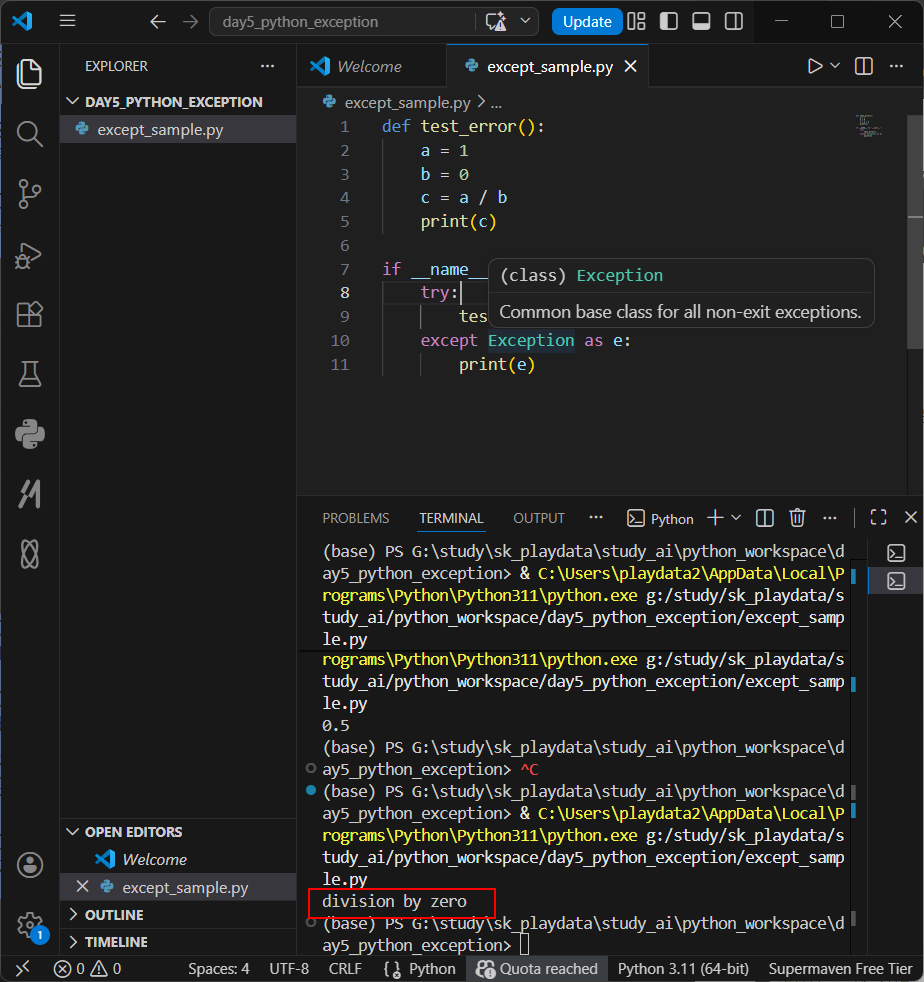Select the second terminal in the terminal list
Image resolution: width=924 pixels, height=982 pixels.
[896, 581]
